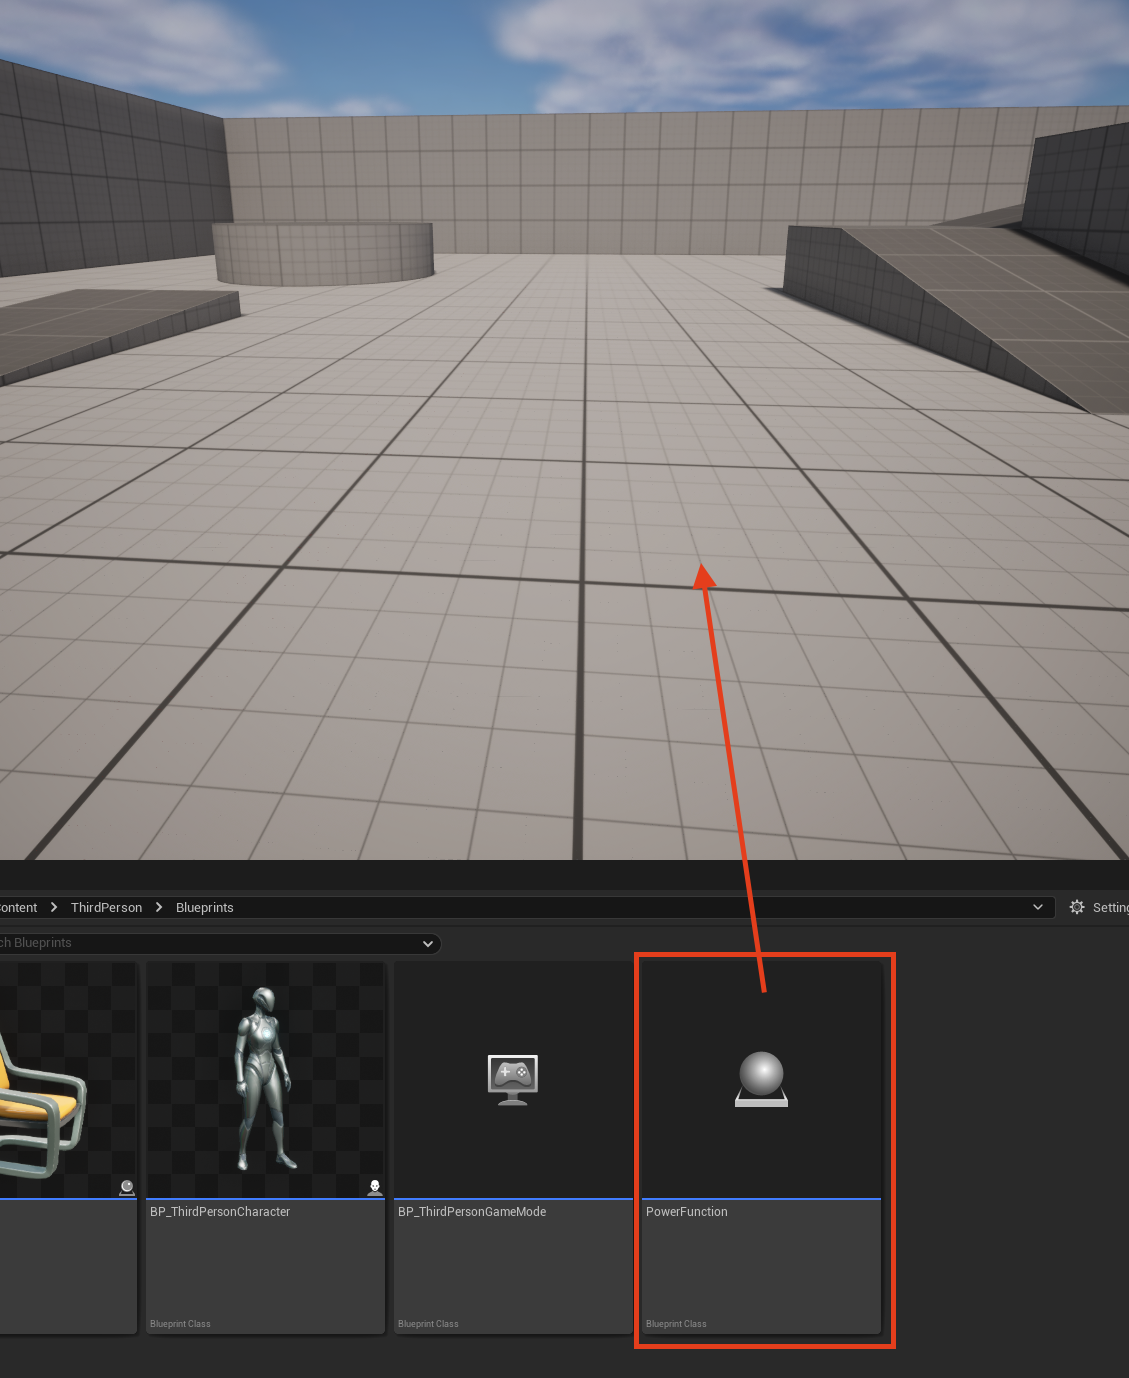Select the mannequin character thumbnail
1129x1378 pixels.
click(265, 1080)
